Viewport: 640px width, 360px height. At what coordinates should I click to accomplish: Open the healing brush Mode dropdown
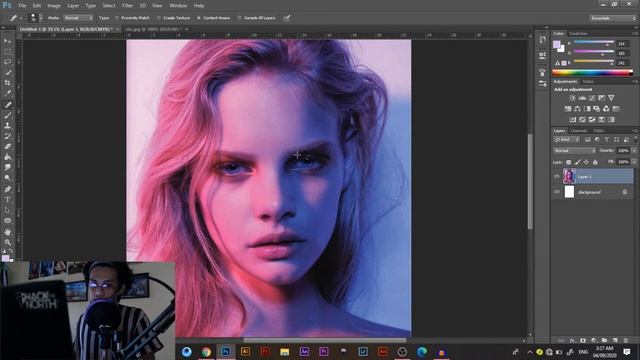coord(78,18)
